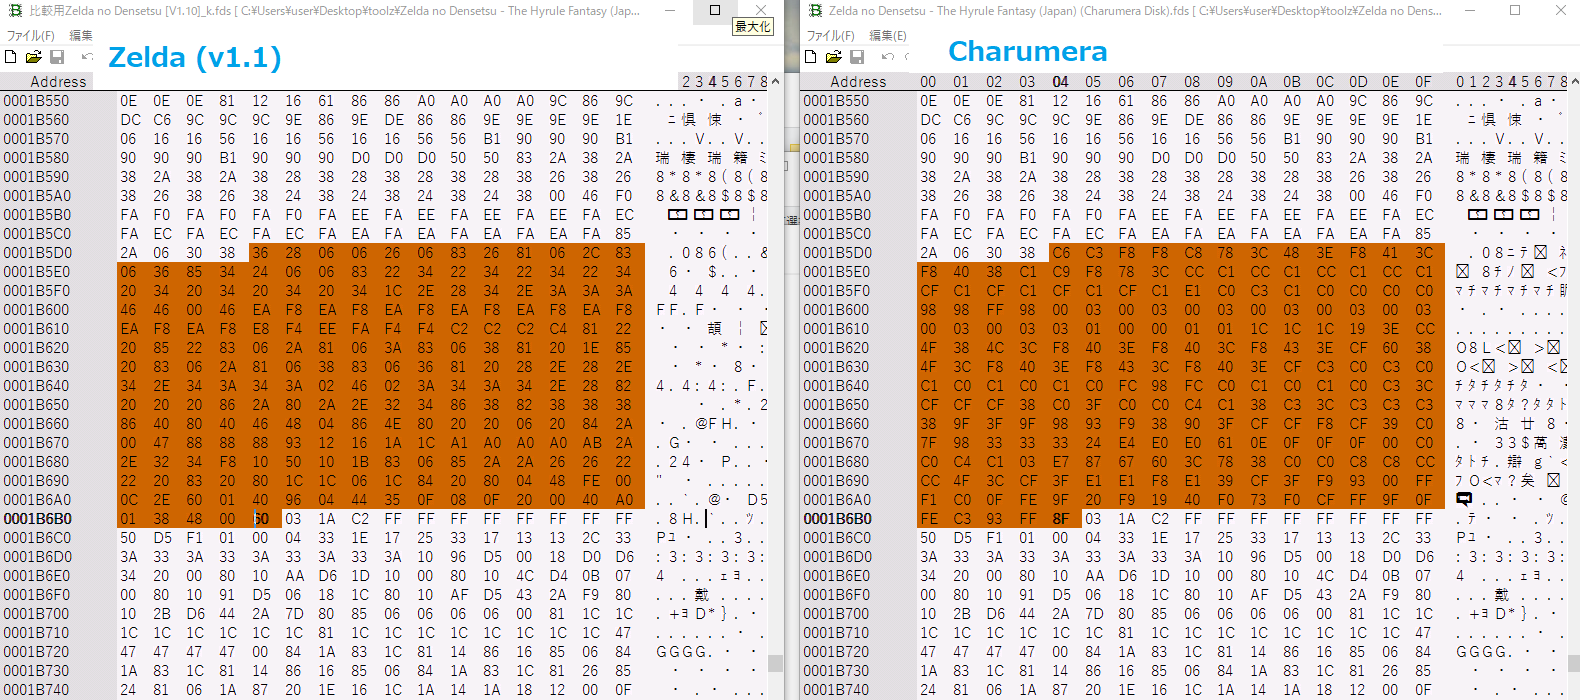Select address 0001B6E0 in Charumera Disk window
1580x700 pixels.
coord(837,576)
